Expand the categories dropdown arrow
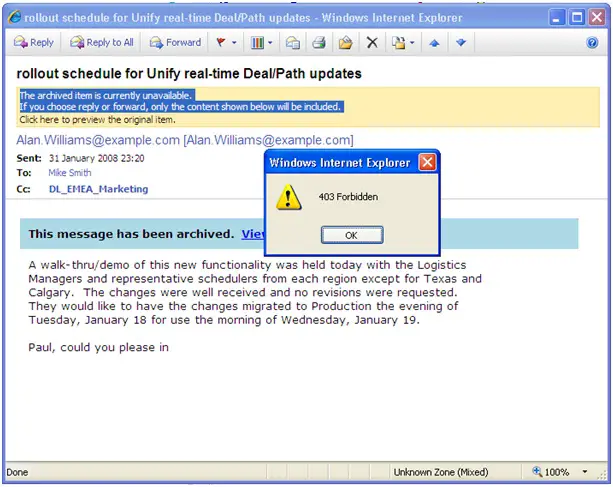The height and width of the screenshot is (487, 613). 270,42
